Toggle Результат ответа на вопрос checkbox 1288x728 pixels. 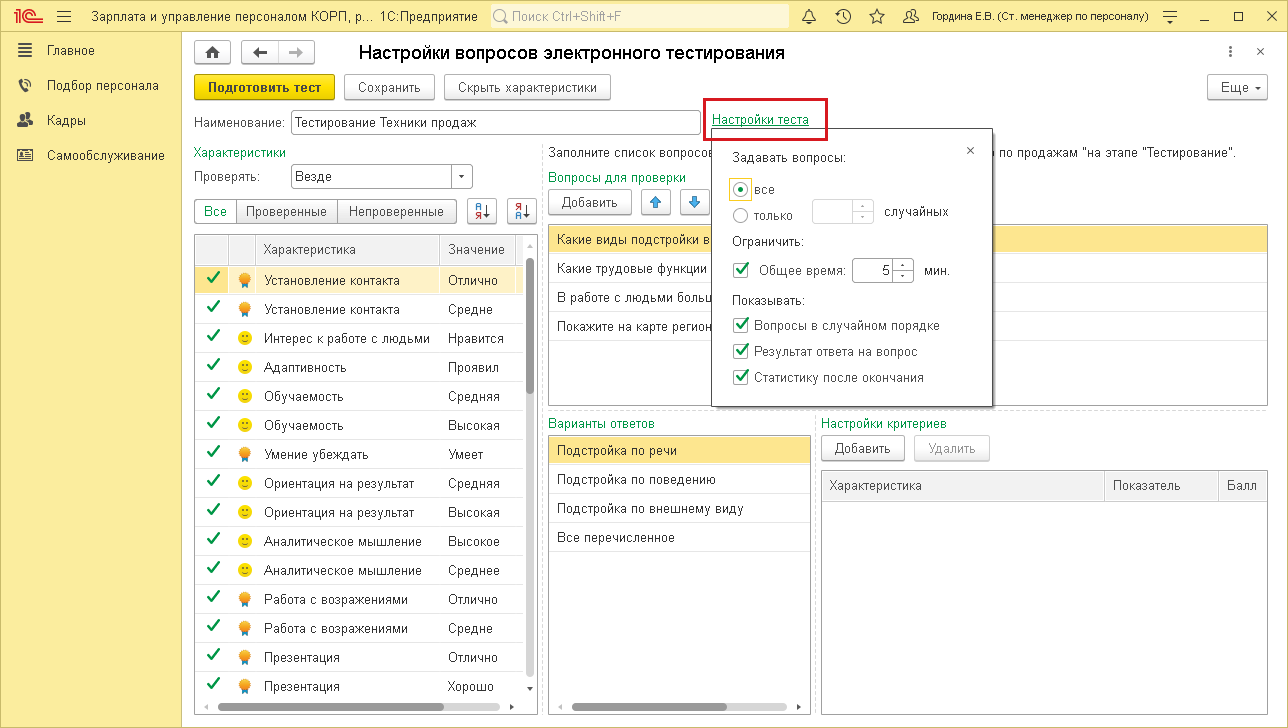coord(741,351)
